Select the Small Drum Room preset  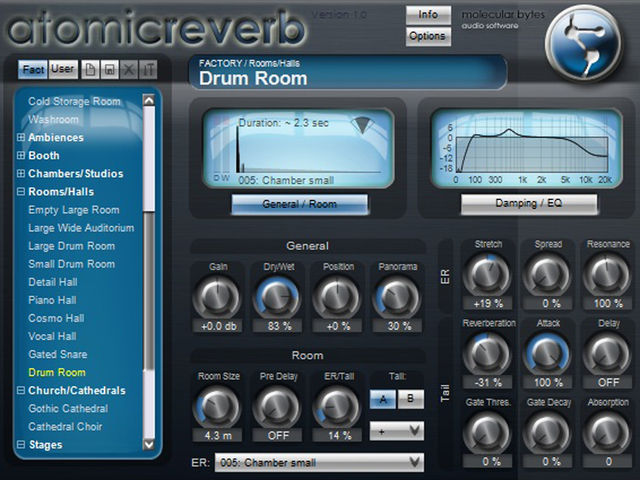click(71, 264)
